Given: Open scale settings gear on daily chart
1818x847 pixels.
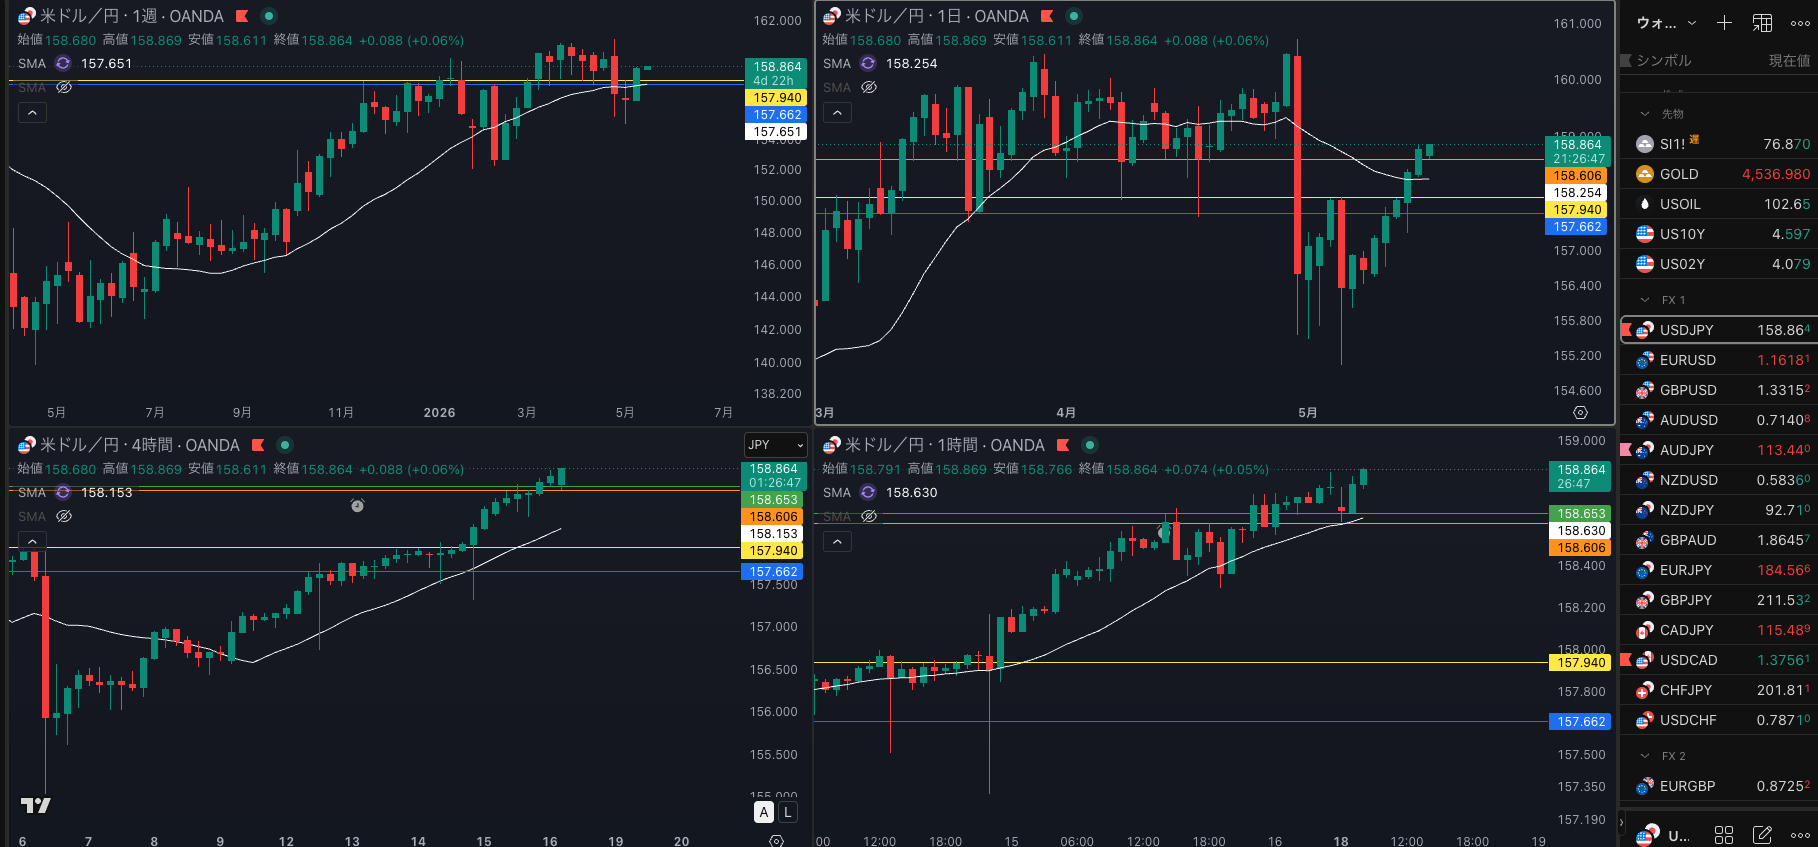Looking at the screenshot, I should (1580, 412).
